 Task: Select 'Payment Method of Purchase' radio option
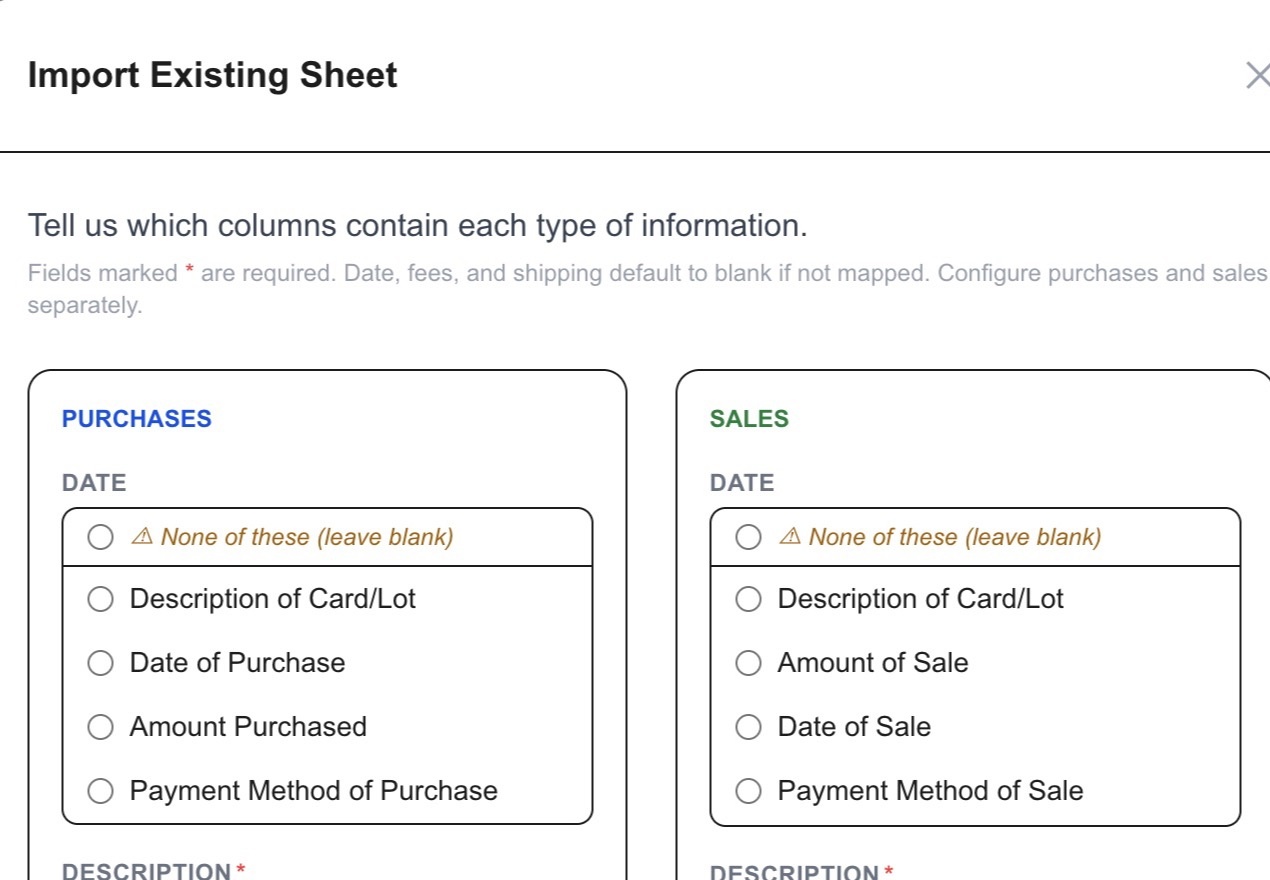click(x=100, y=791)
